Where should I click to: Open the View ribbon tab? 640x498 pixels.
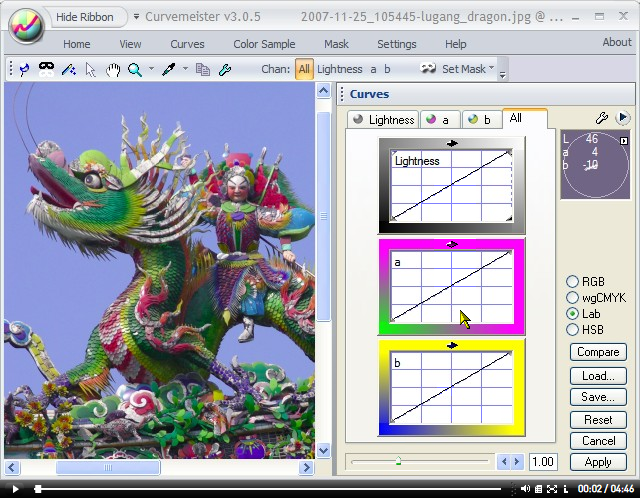(x=130, y=44)
